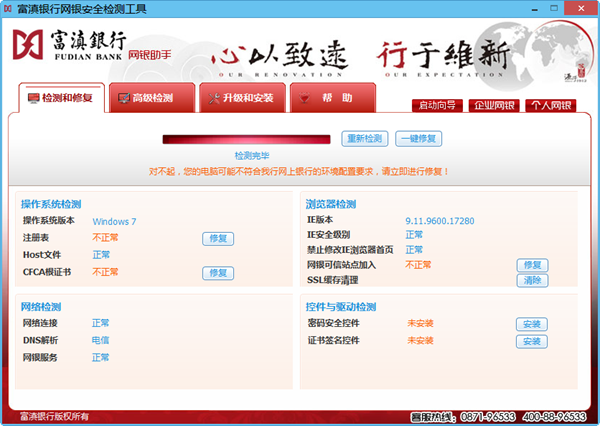
Task: Click the detection progress bar
Action: coord(245,139)
